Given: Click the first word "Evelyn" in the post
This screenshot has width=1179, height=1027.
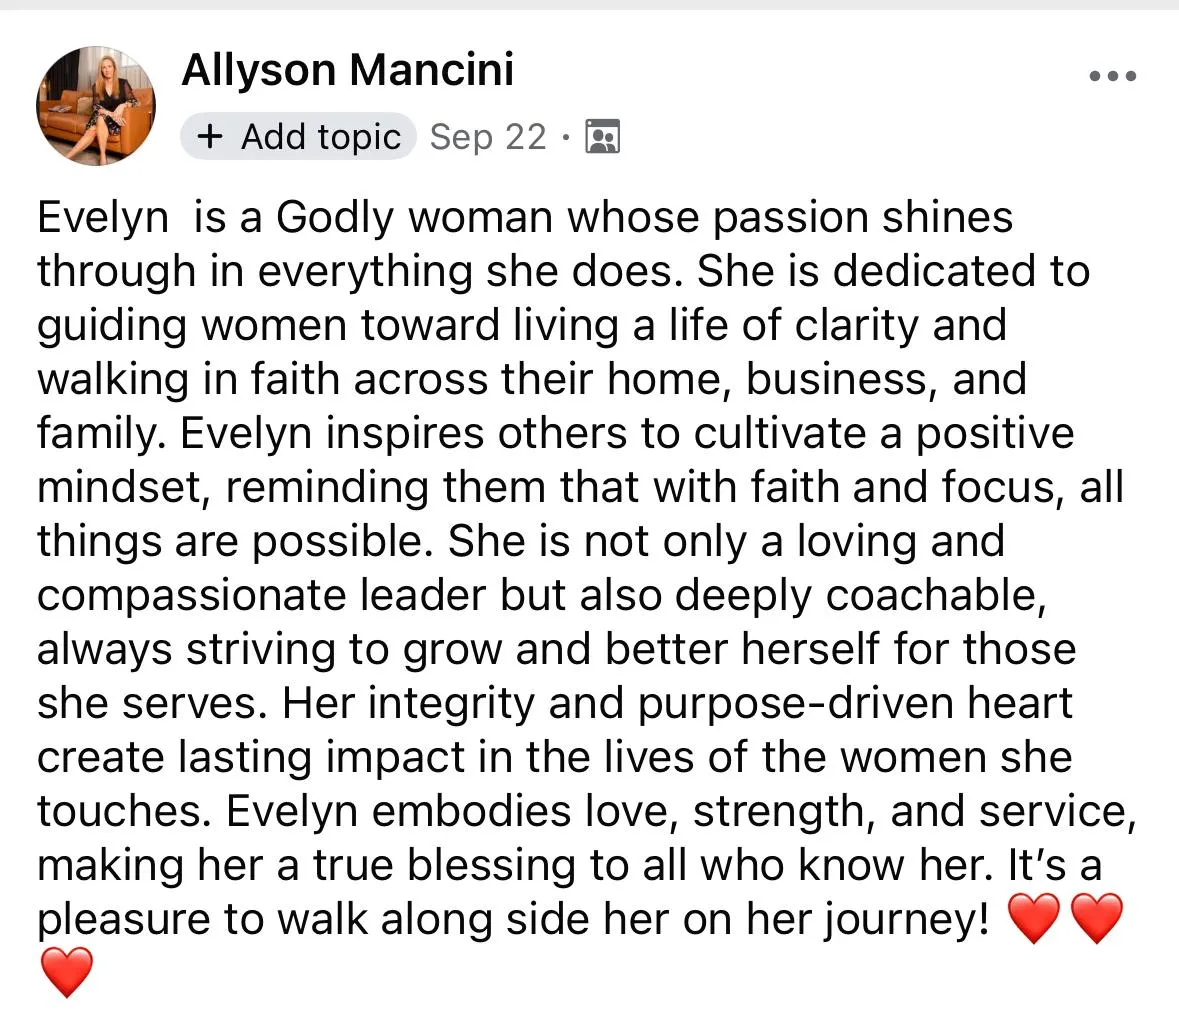Looking at the screenshot, I should (x=103, y=219).
